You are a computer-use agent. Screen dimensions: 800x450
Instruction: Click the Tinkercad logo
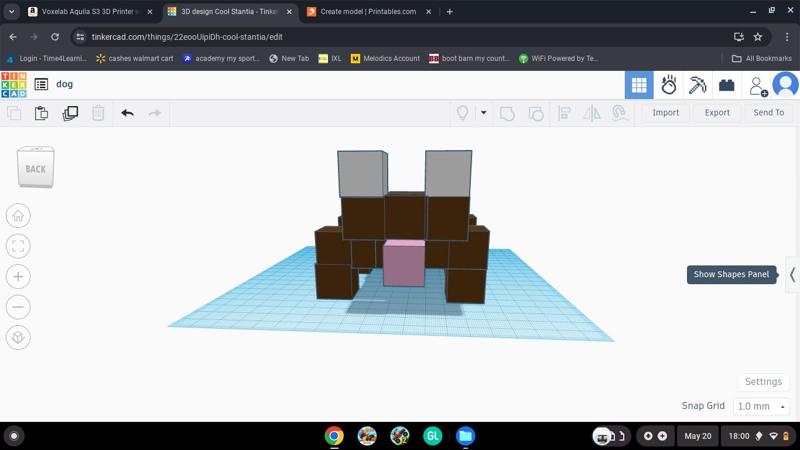pos(14,85)
